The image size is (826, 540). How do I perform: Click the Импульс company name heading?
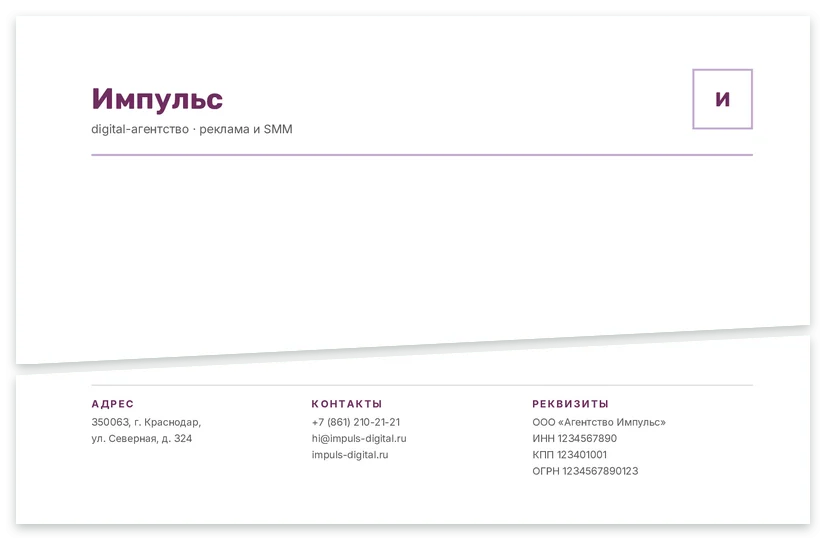(157, 99)
